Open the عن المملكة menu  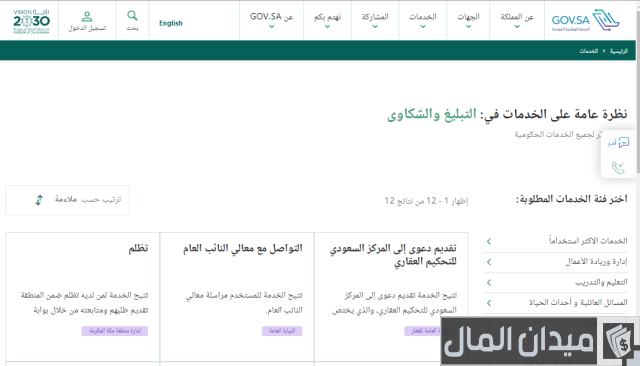coord(517,17)
